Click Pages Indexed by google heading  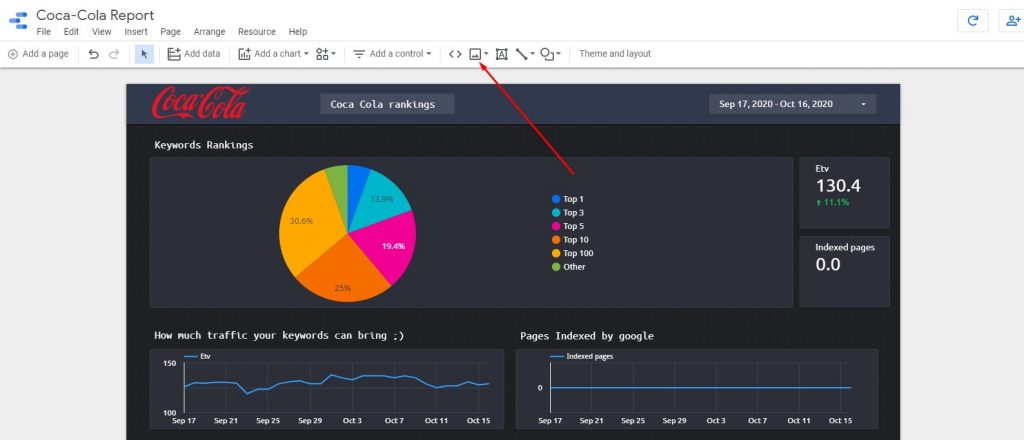pyautogui.click(x=587, y=336)
